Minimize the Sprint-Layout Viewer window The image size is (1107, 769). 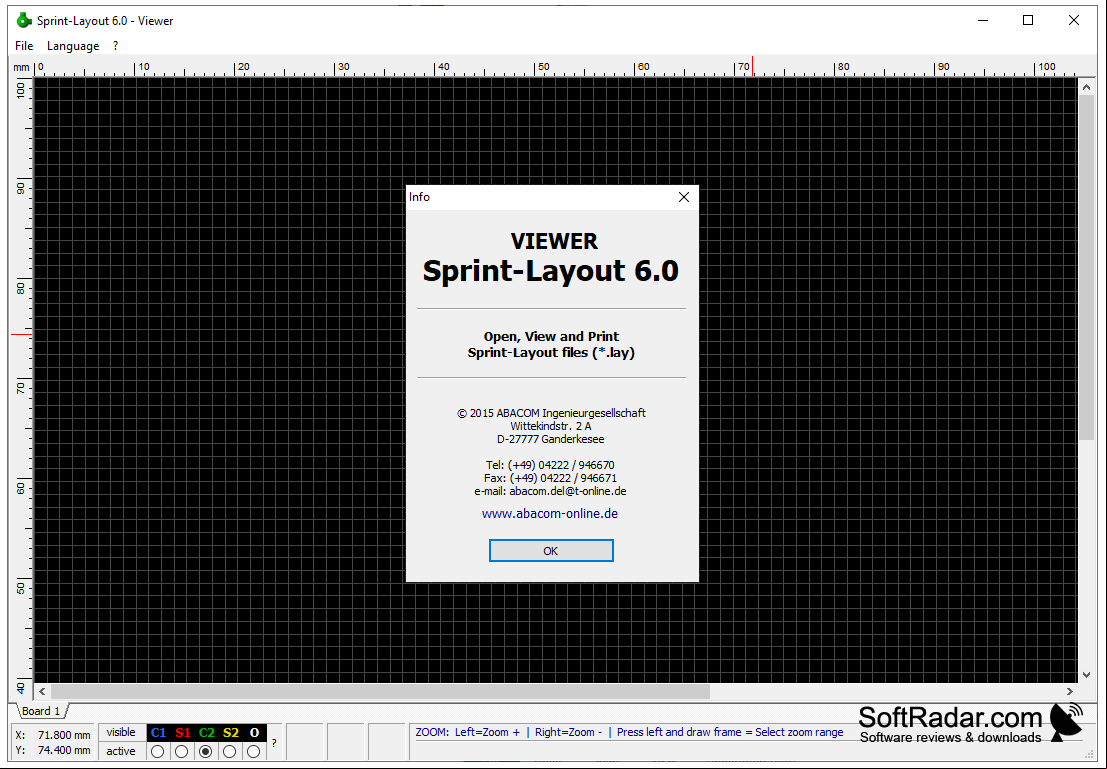tap(983, 20)
